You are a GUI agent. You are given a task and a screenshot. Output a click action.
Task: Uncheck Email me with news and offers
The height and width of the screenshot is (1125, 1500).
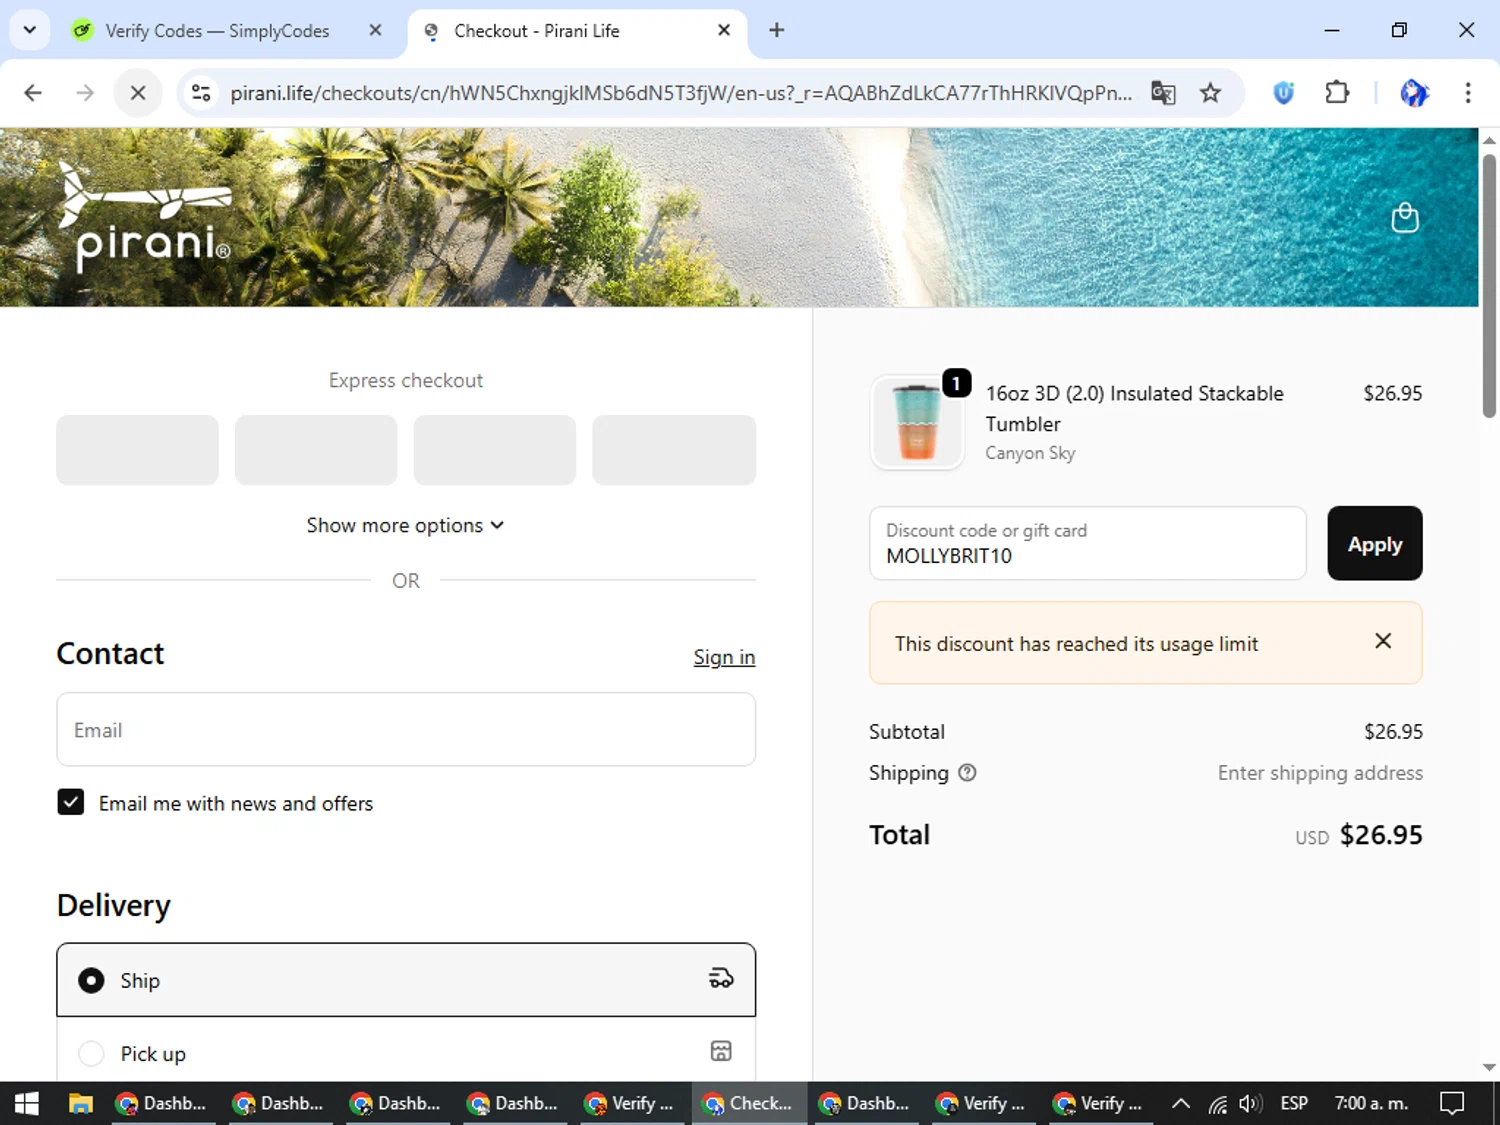(70, 802)
